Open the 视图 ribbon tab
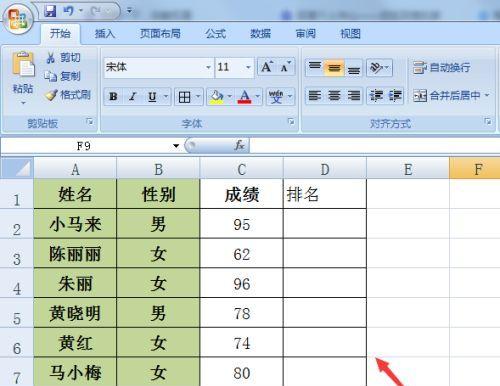The width and height of the screenshot is (500, 386). coord(350,33)
